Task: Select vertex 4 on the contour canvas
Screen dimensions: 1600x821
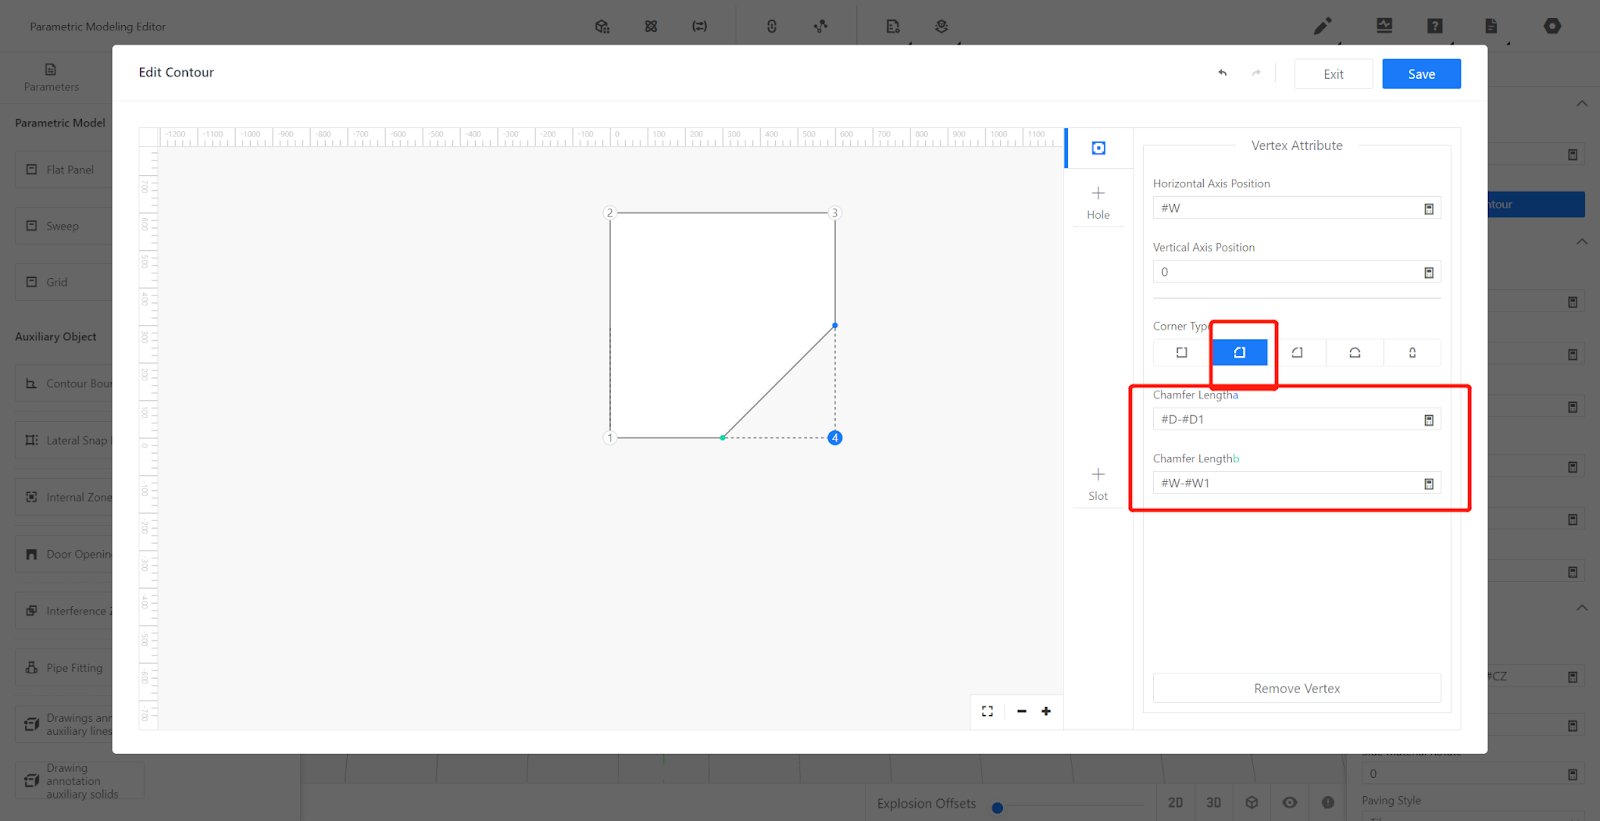Action: 835,438
